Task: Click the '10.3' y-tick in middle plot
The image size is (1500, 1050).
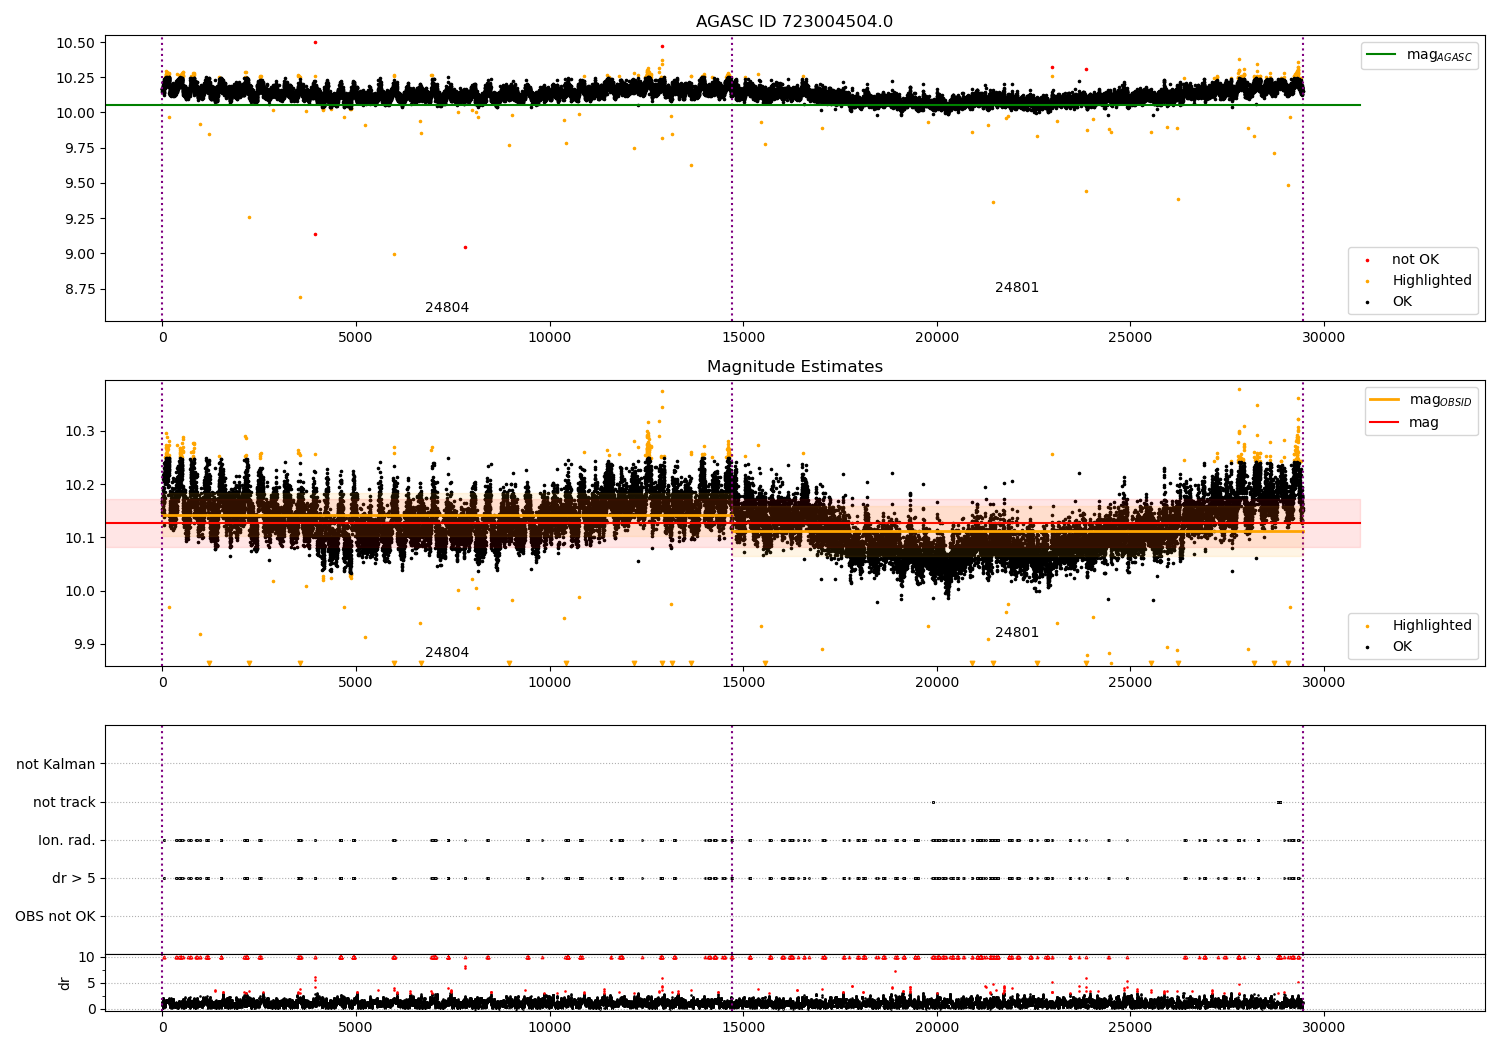Action: pyautogui.click(x=83, y=432)
